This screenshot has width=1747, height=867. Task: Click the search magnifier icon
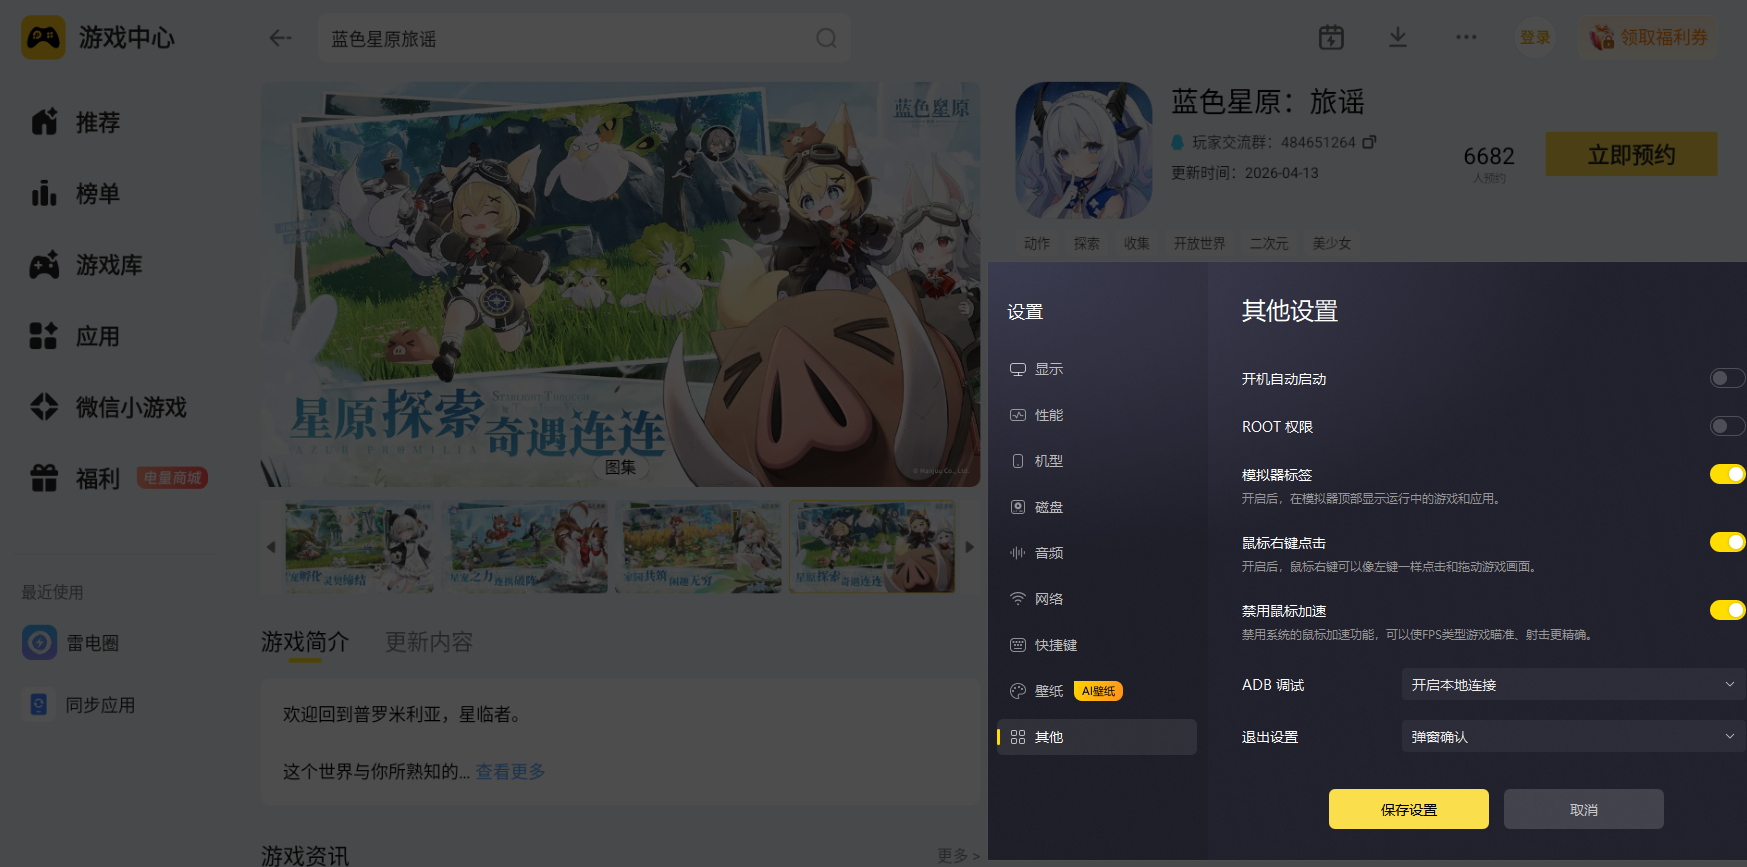[x=826, y=38]
